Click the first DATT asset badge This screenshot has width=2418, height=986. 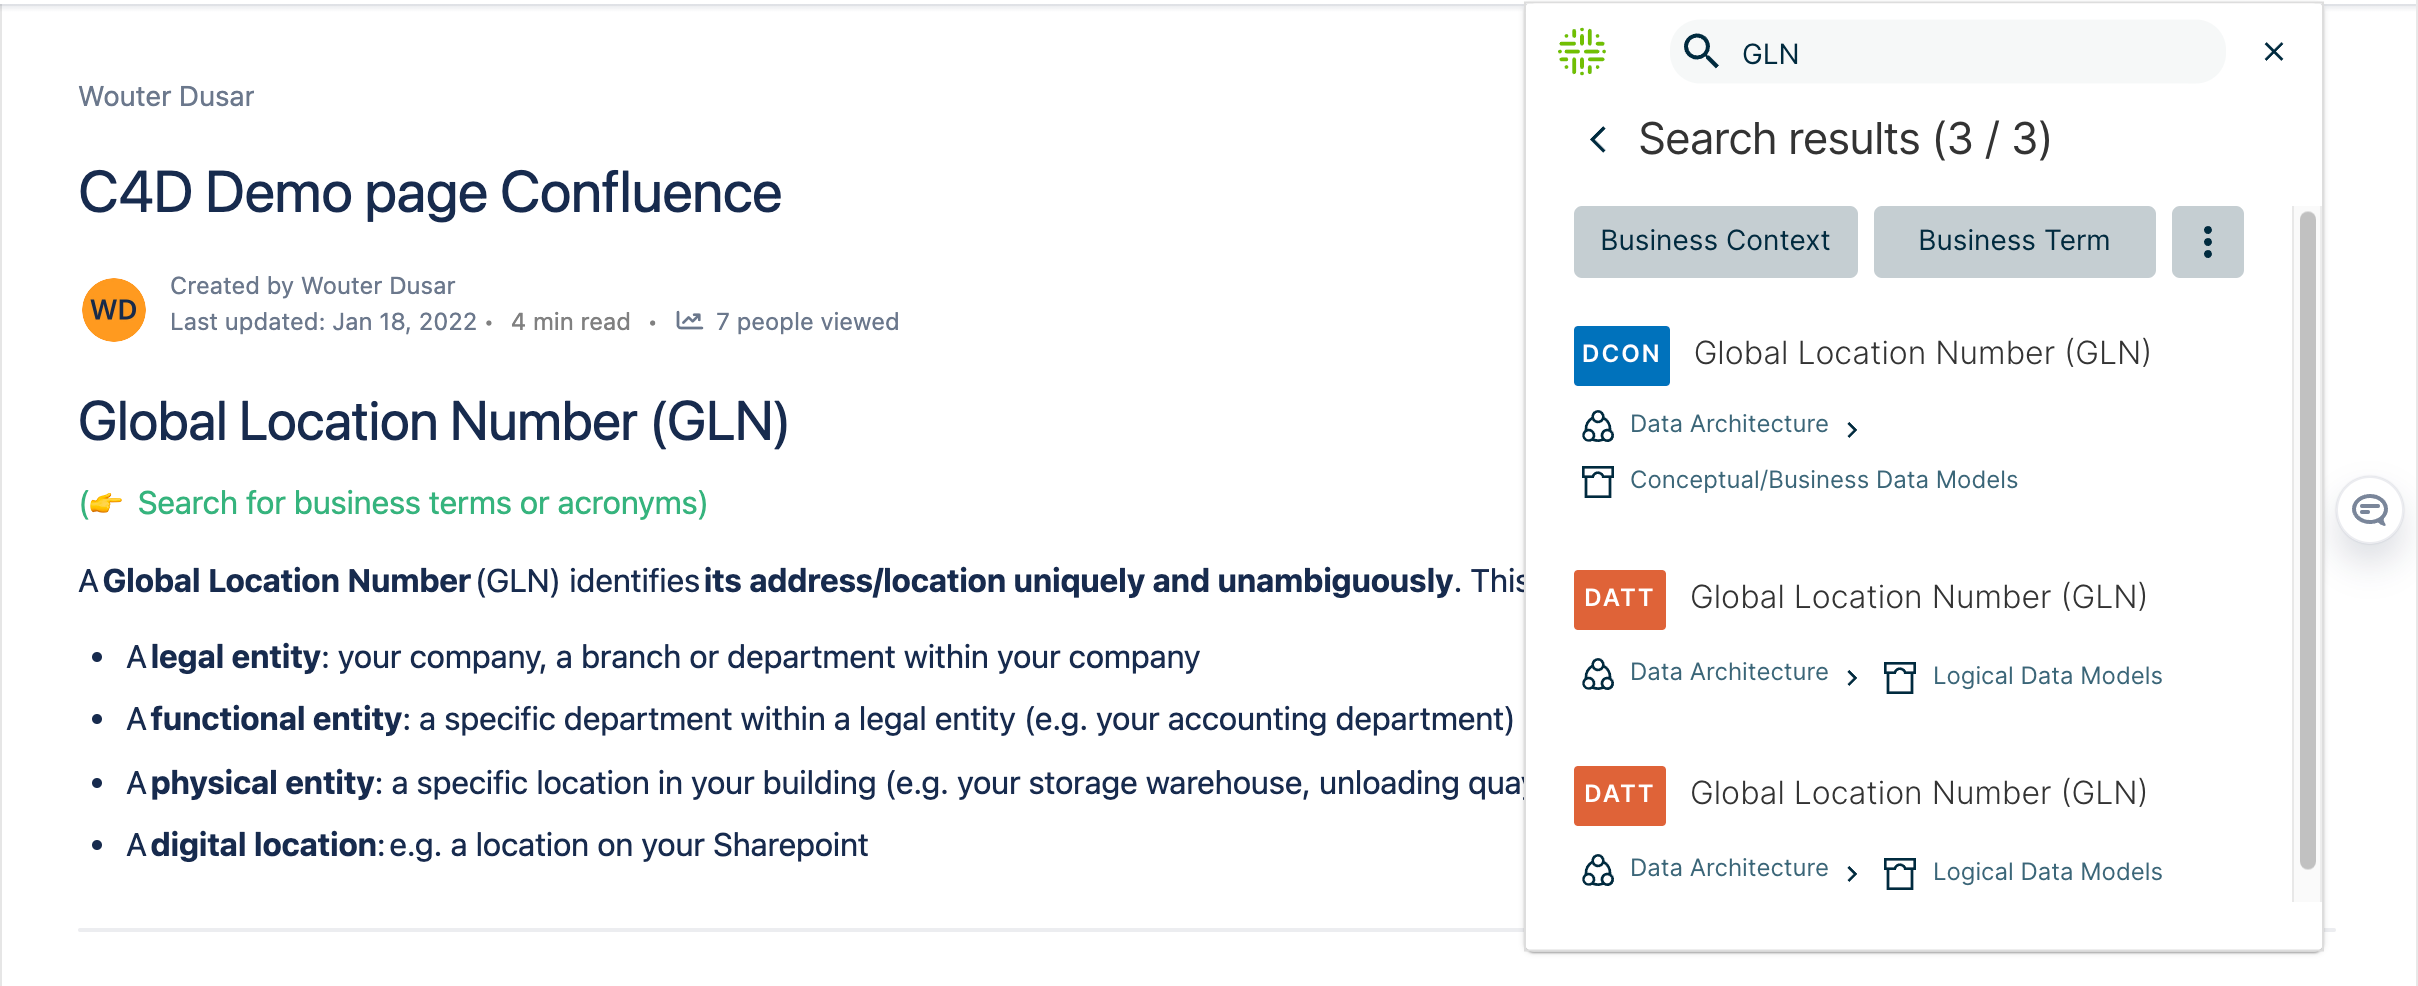click(1619, 599)
